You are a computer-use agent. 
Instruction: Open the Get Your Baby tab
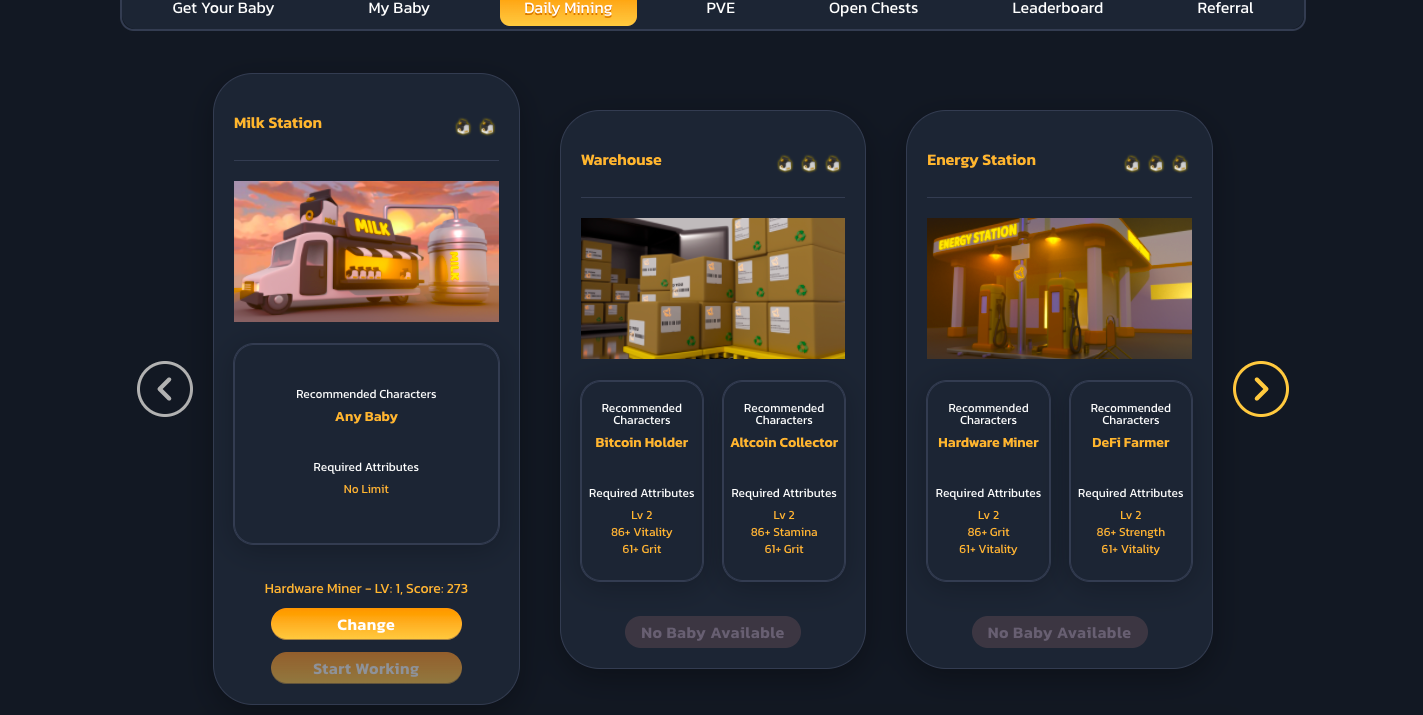223,9
